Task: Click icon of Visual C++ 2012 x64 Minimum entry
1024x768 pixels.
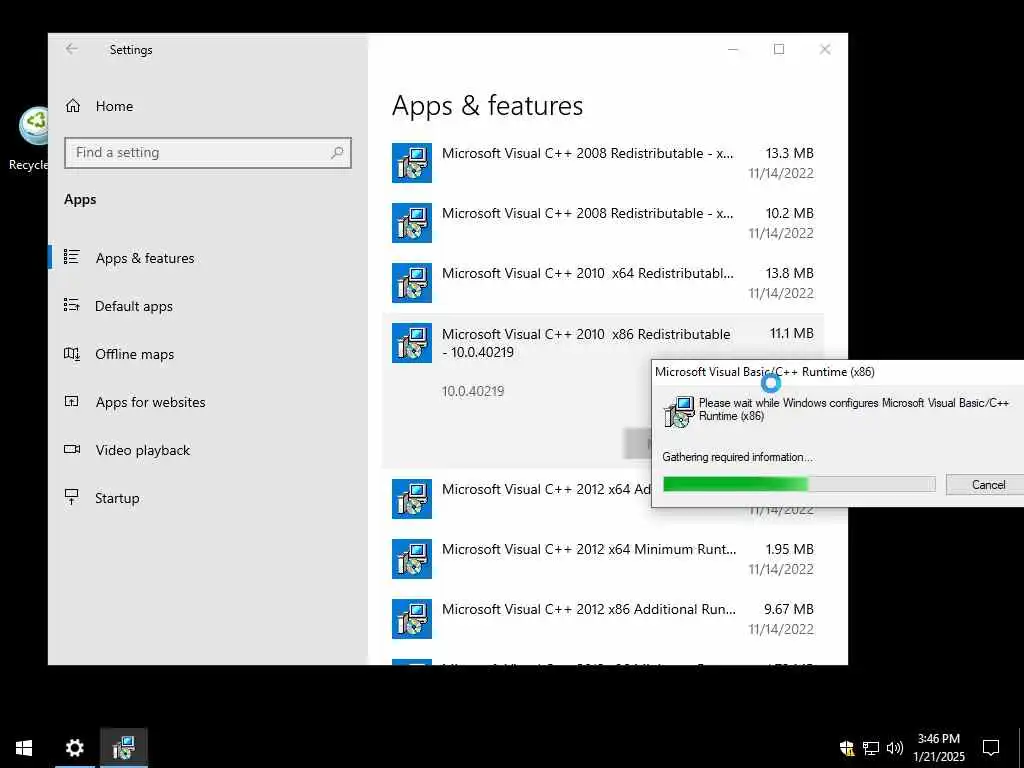Action: [412, 559]
